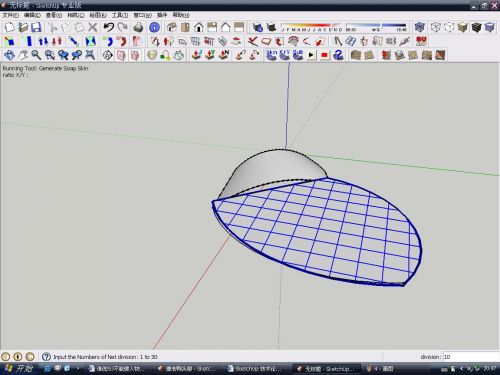Switch to the Front view house icon
500x375 pixels.
199,27
